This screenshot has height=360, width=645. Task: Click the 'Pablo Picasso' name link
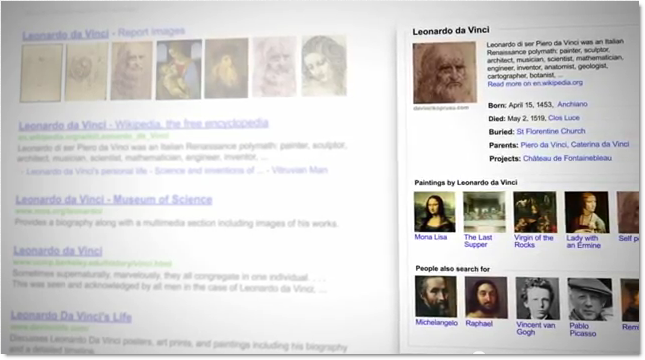(x=582, y=330)
